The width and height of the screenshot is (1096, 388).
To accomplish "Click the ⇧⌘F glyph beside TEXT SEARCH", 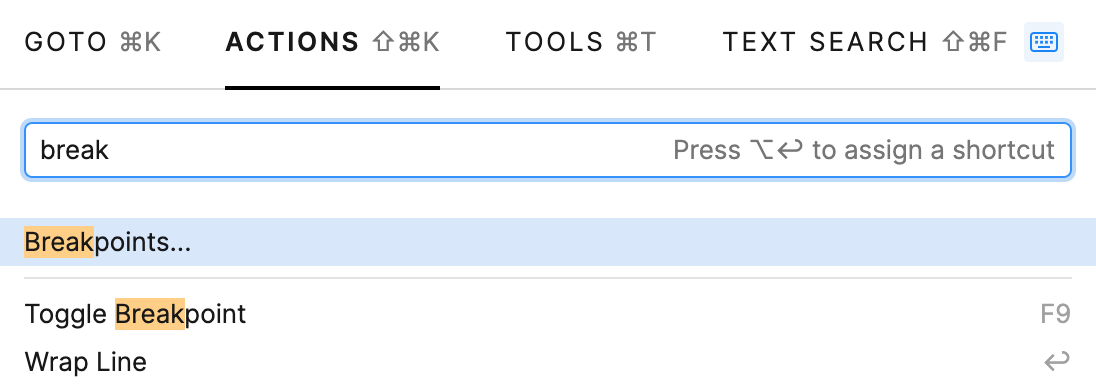I will point(975,42).
